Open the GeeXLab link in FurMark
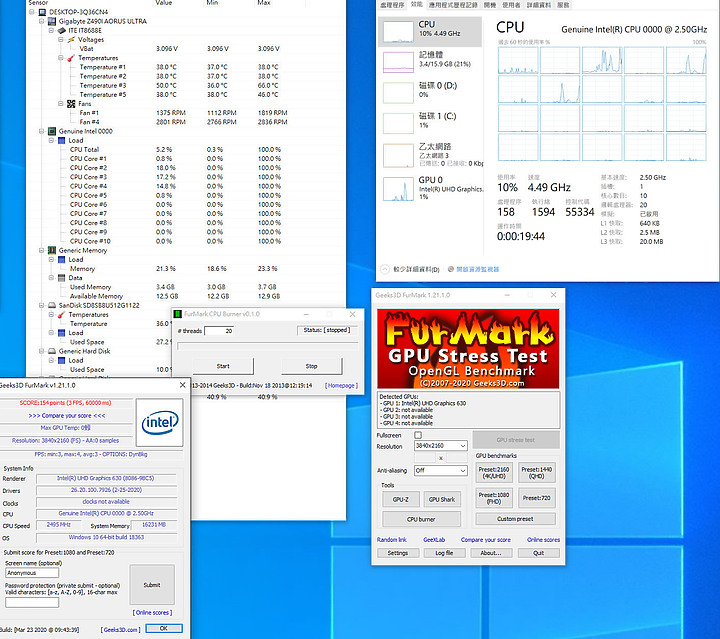The width and height of the screenshot is (720, 639). tap(434, 540)
